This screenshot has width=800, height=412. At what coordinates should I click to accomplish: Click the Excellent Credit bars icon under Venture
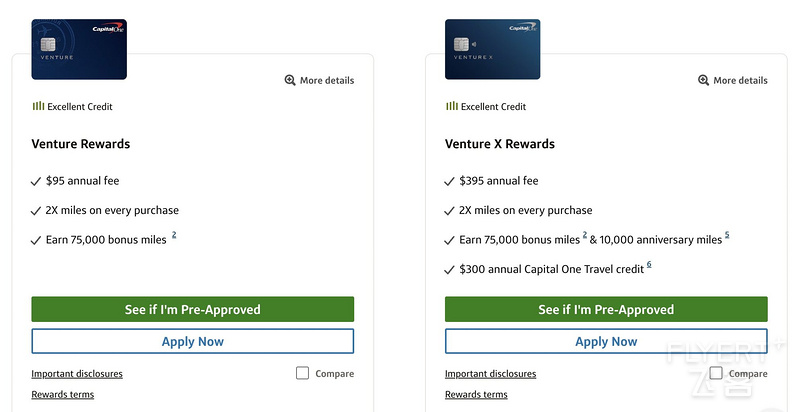tap(38, 106)
